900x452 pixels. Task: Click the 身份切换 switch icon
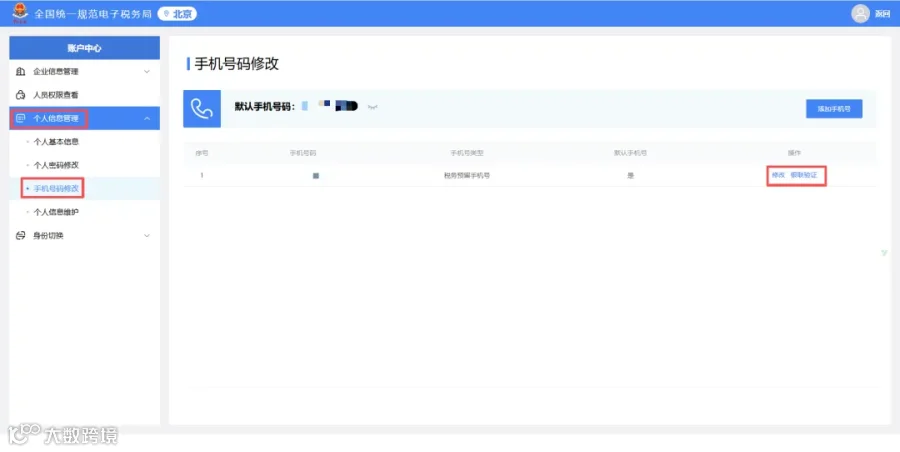pyautogui.click(x=21, y=235)
